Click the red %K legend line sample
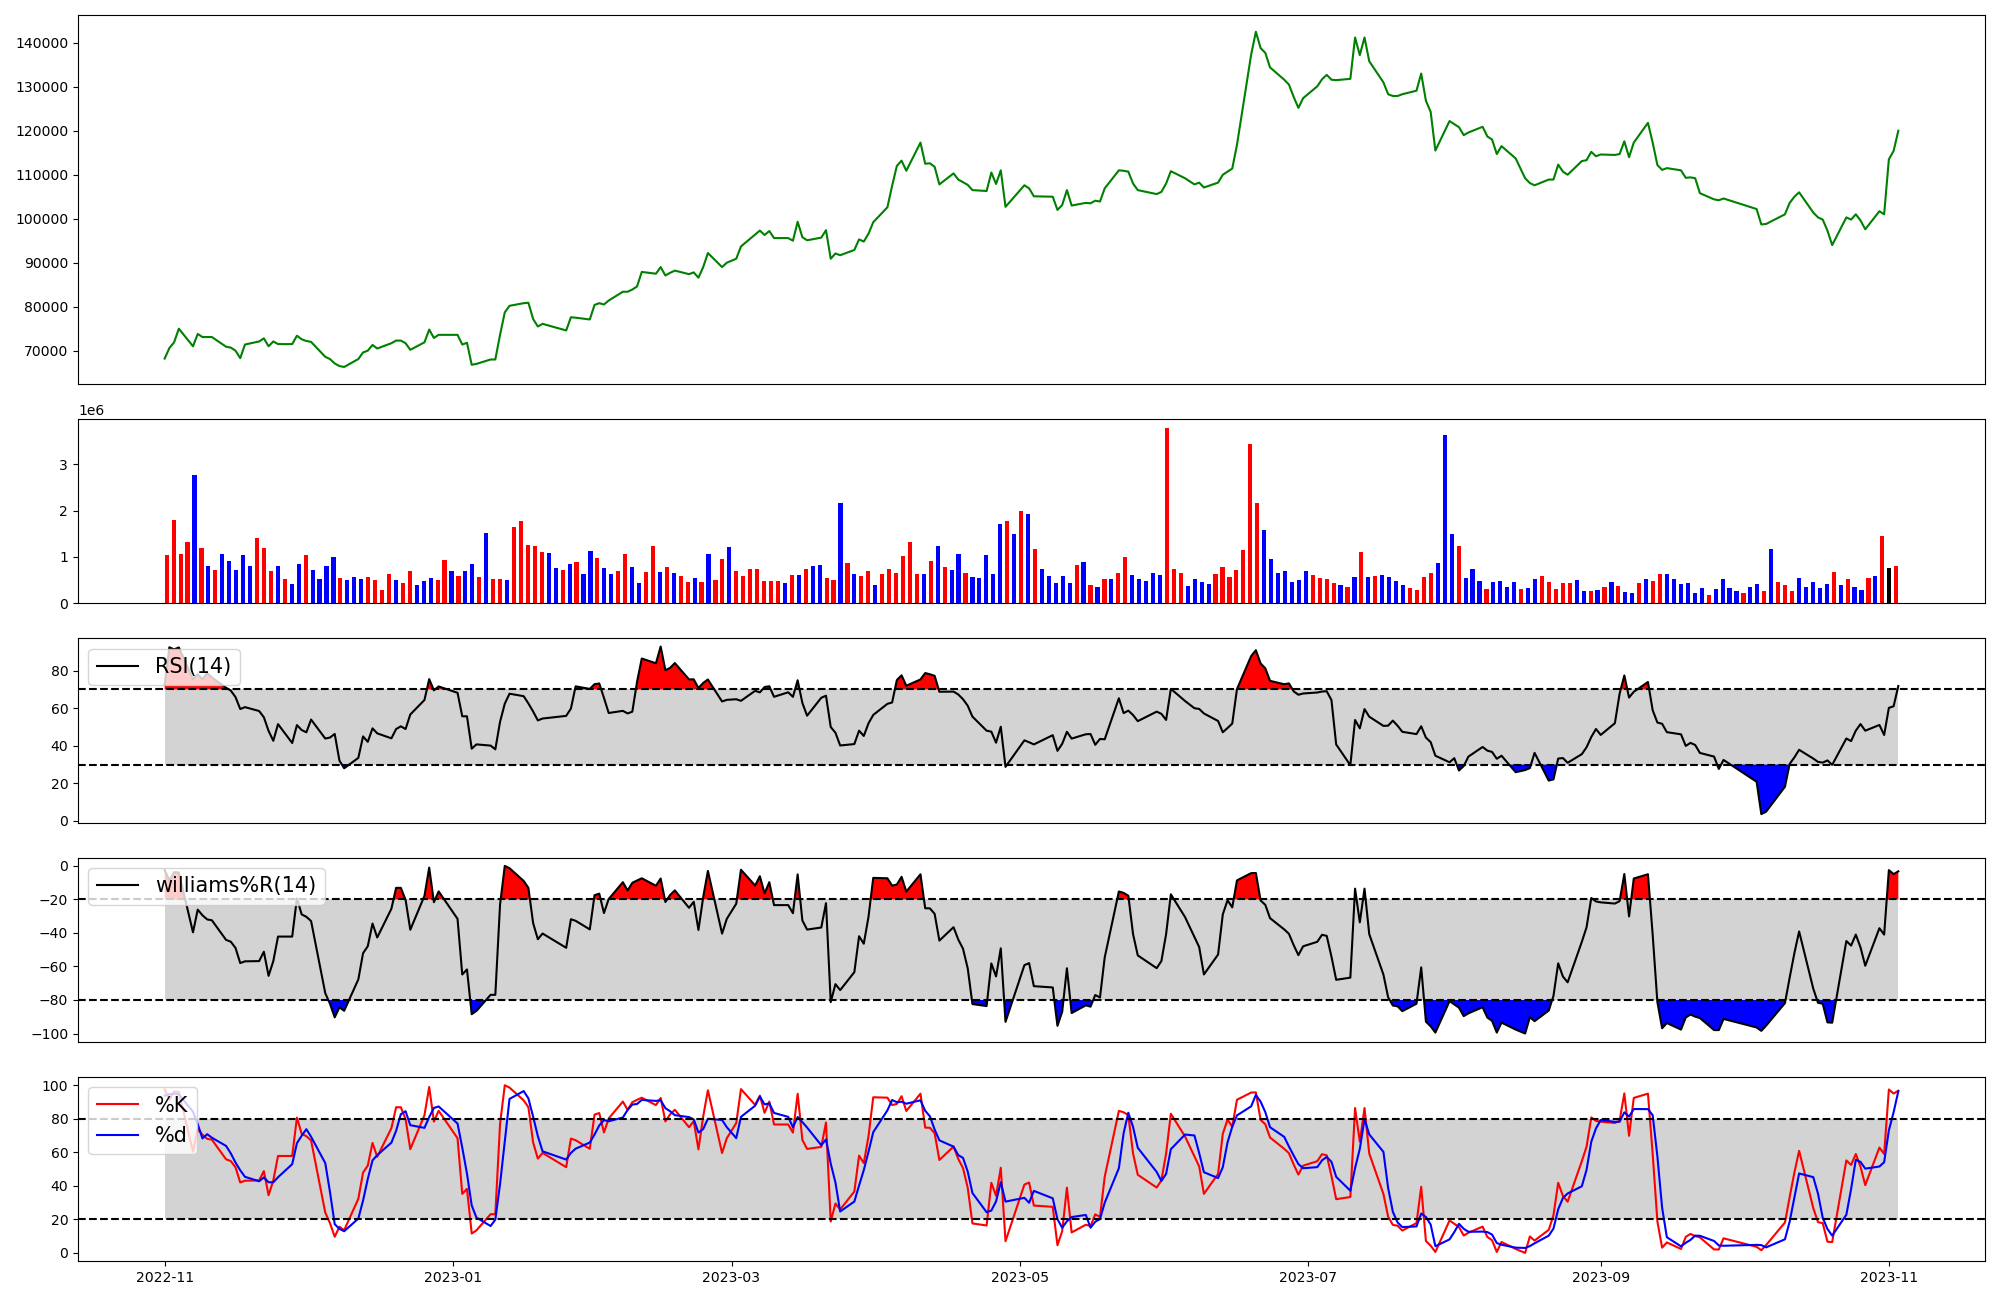2000x1300 pixels. pyautogui.click(x=117, y=1105)
